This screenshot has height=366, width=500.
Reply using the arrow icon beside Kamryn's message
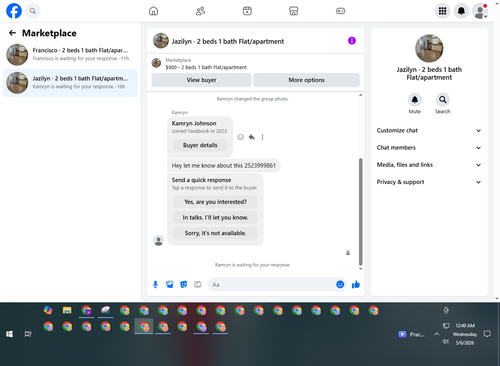(x=252, y=137)
